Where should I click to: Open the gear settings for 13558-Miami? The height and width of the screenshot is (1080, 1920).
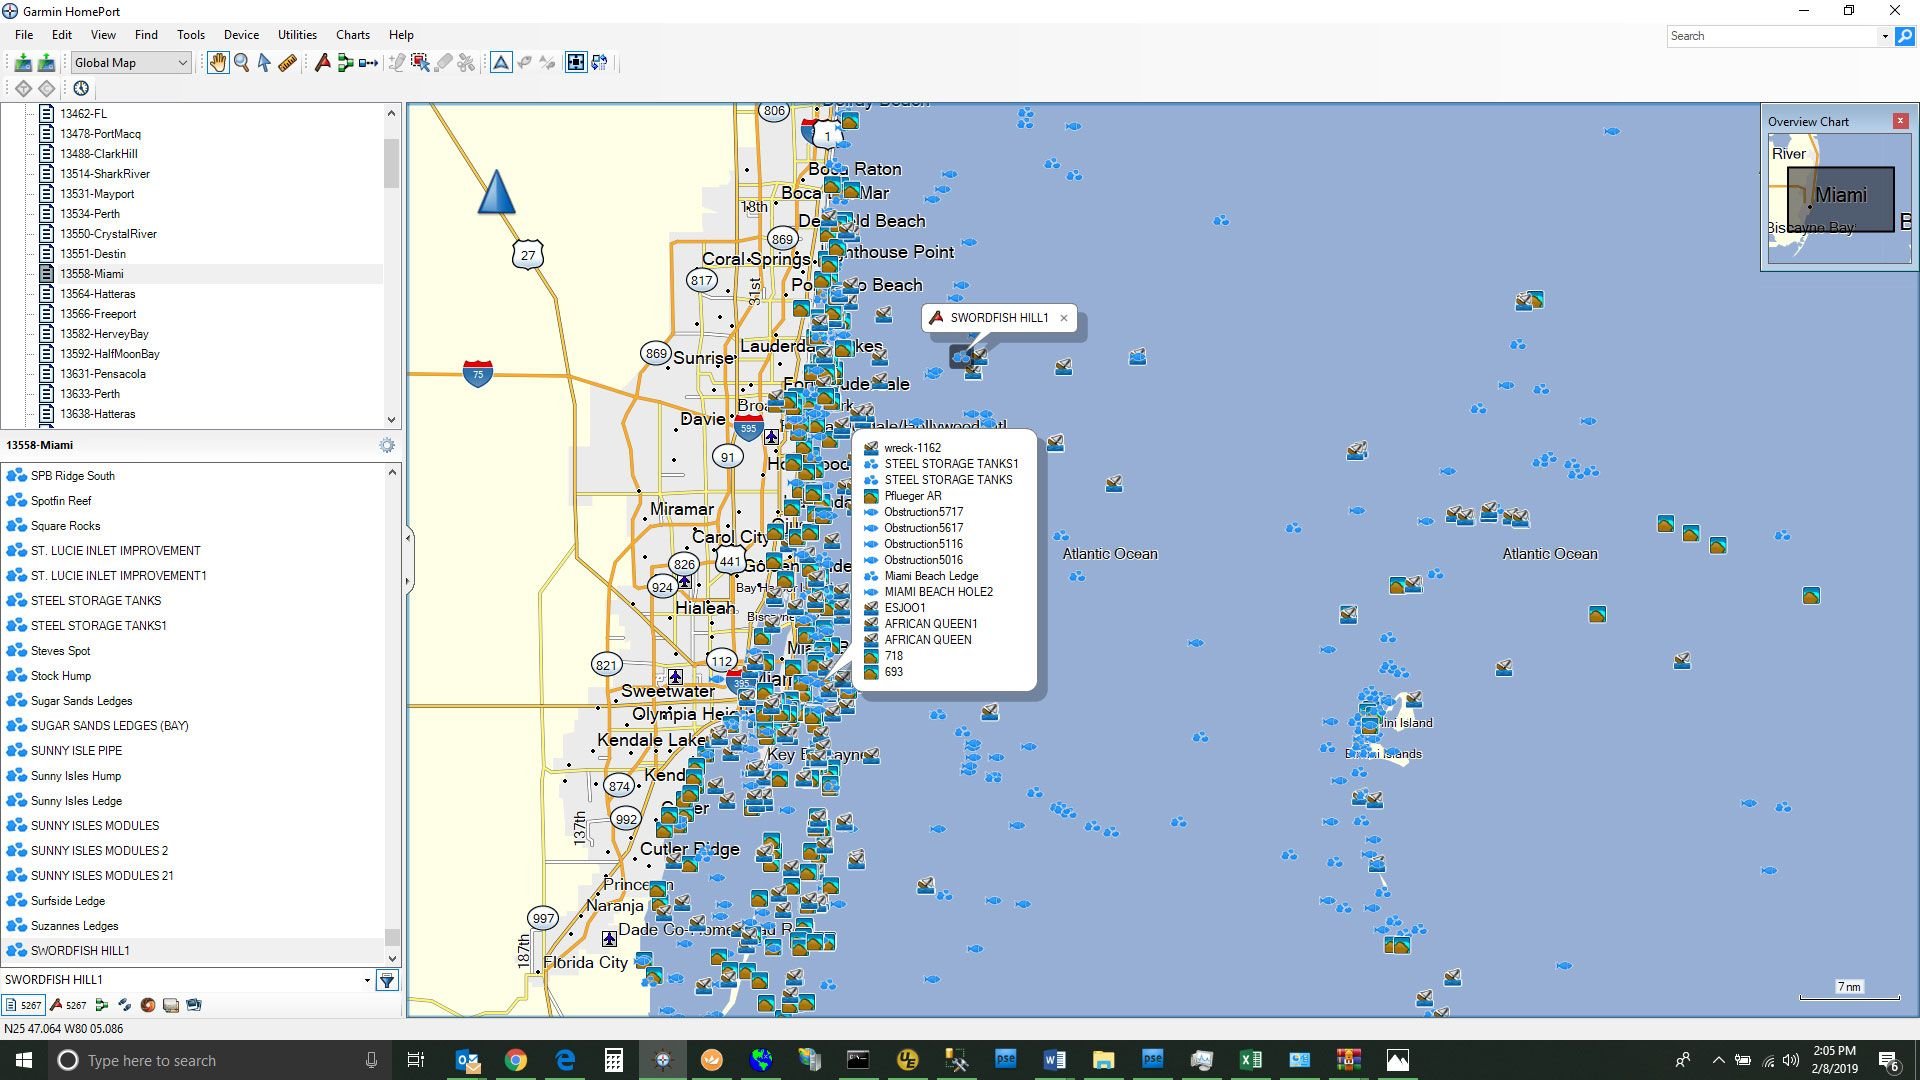tap(387, 446)
